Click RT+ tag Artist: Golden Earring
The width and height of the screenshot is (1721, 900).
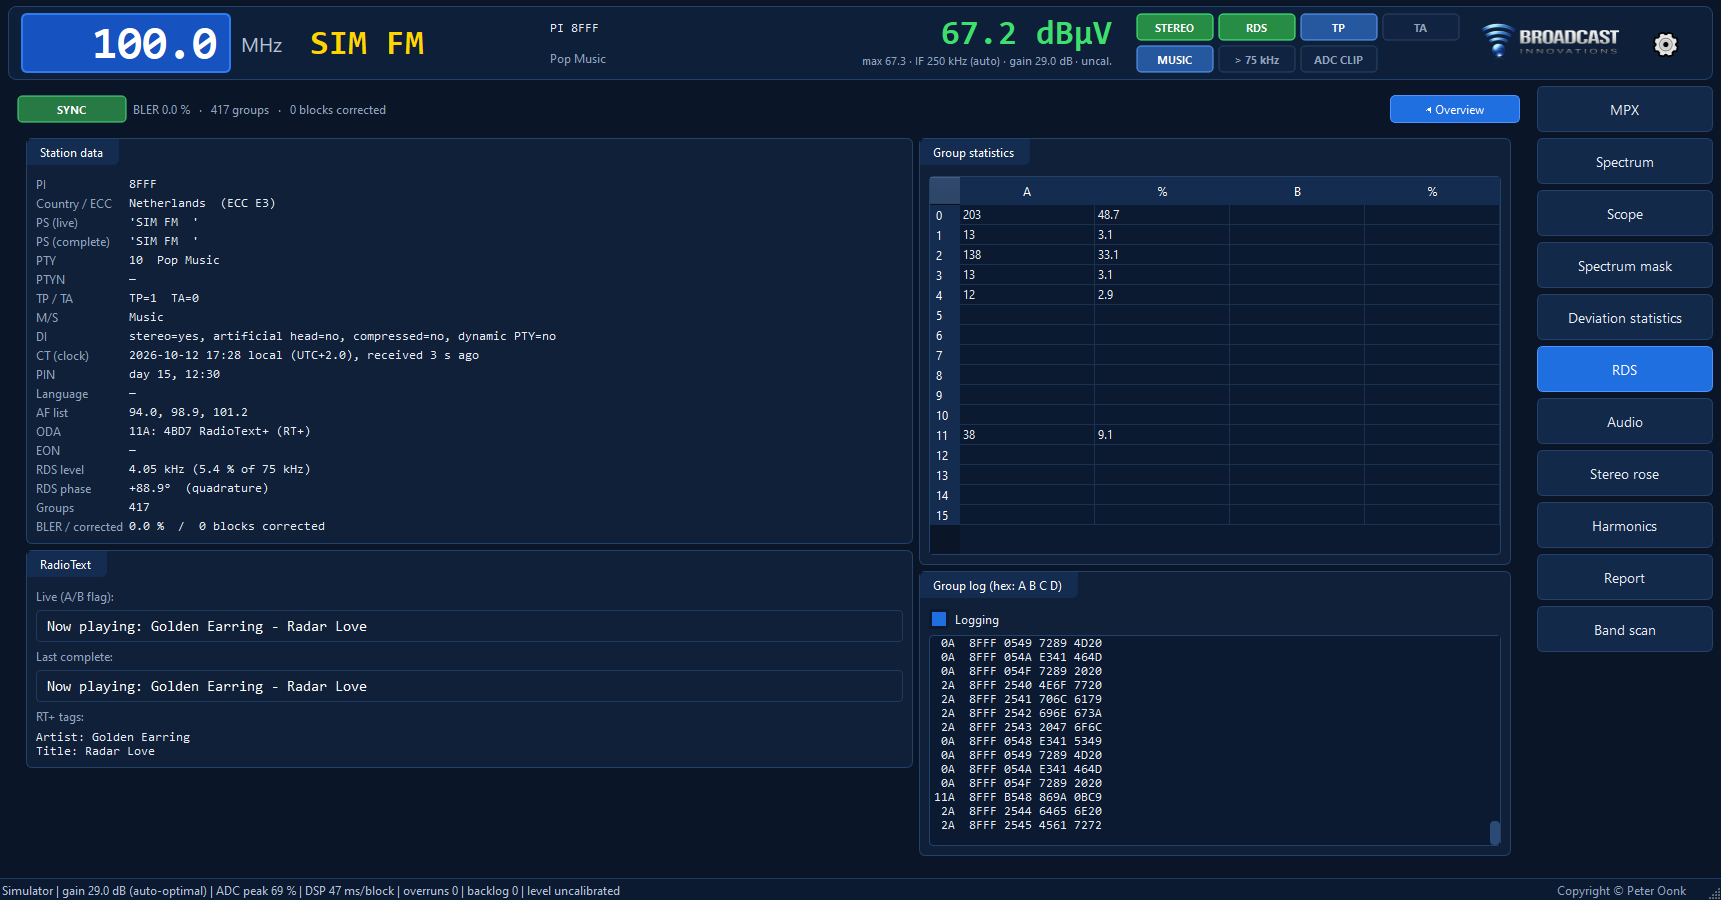click(x=113, y=737)
